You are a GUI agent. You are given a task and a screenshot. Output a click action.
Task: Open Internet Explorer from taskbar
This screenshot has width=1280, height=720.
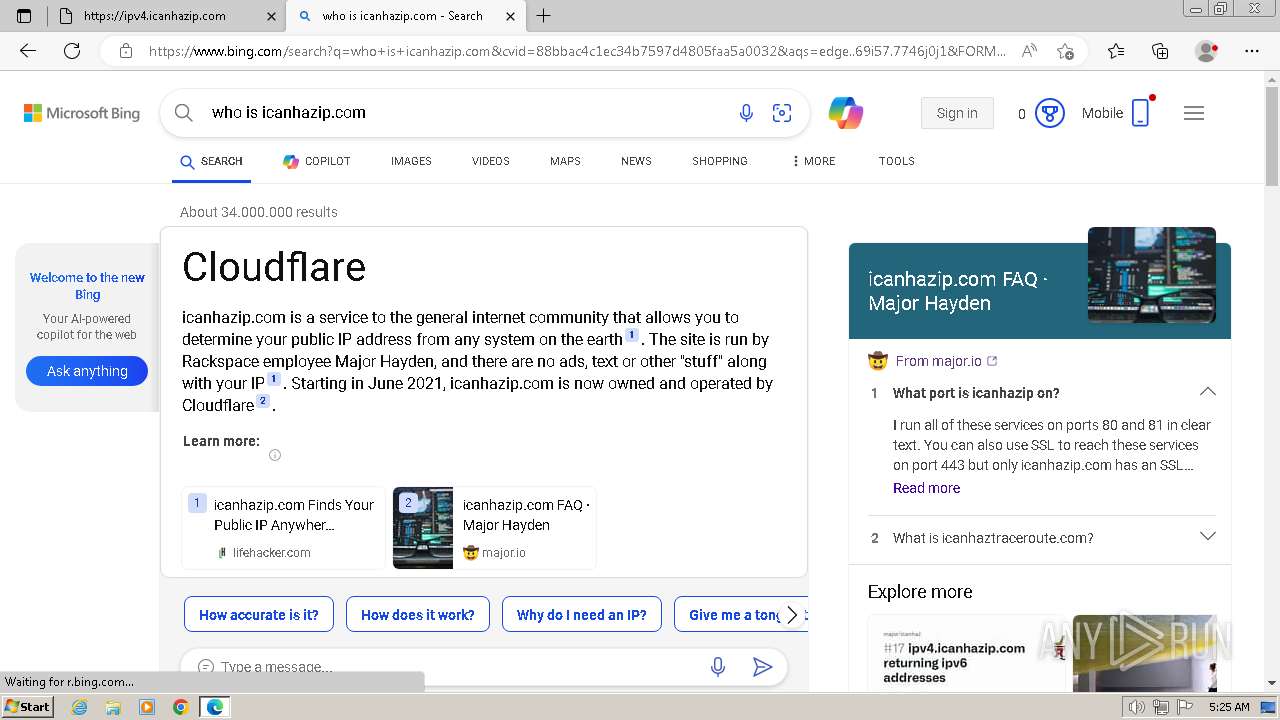[79, 707]
